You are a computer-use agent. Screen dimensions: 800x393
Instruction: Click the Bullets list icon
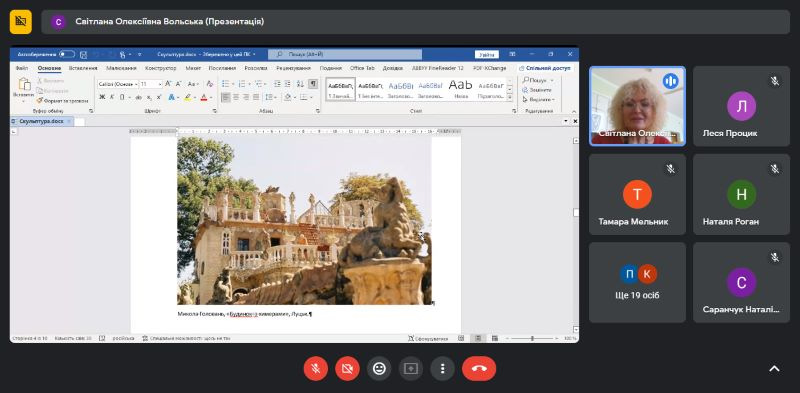[x=226, y=84]
